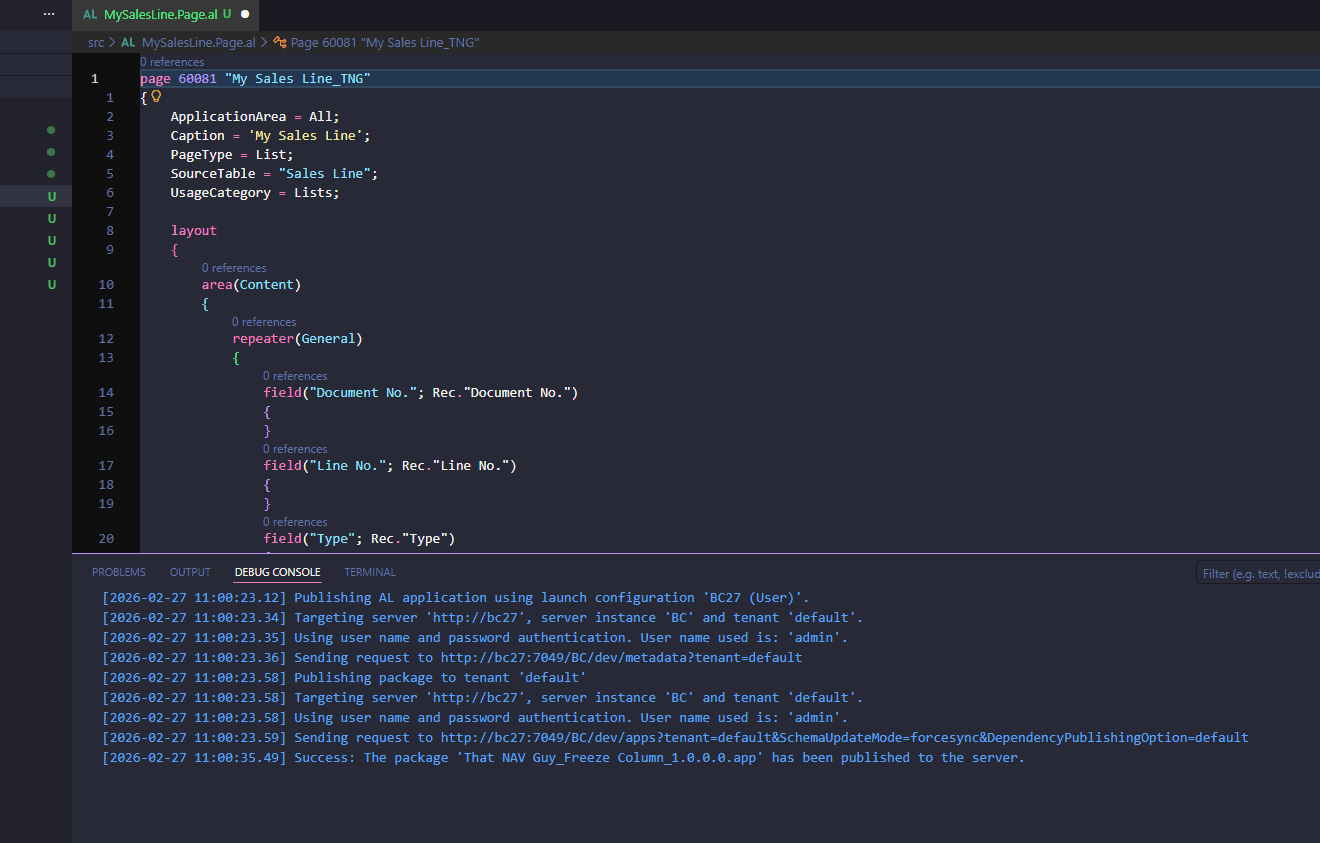Open the TERMINAL panel tab
1320x843 pixels.
pyautogui.click(x=370, y=572)
